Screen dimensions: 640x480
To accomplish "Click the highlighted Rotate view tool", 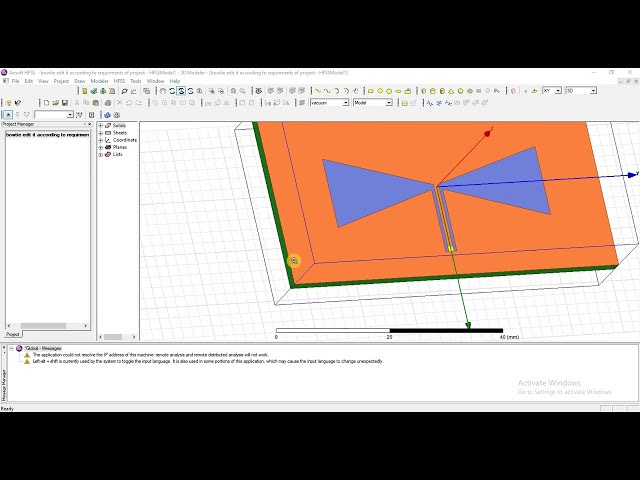I will (181, 91).
